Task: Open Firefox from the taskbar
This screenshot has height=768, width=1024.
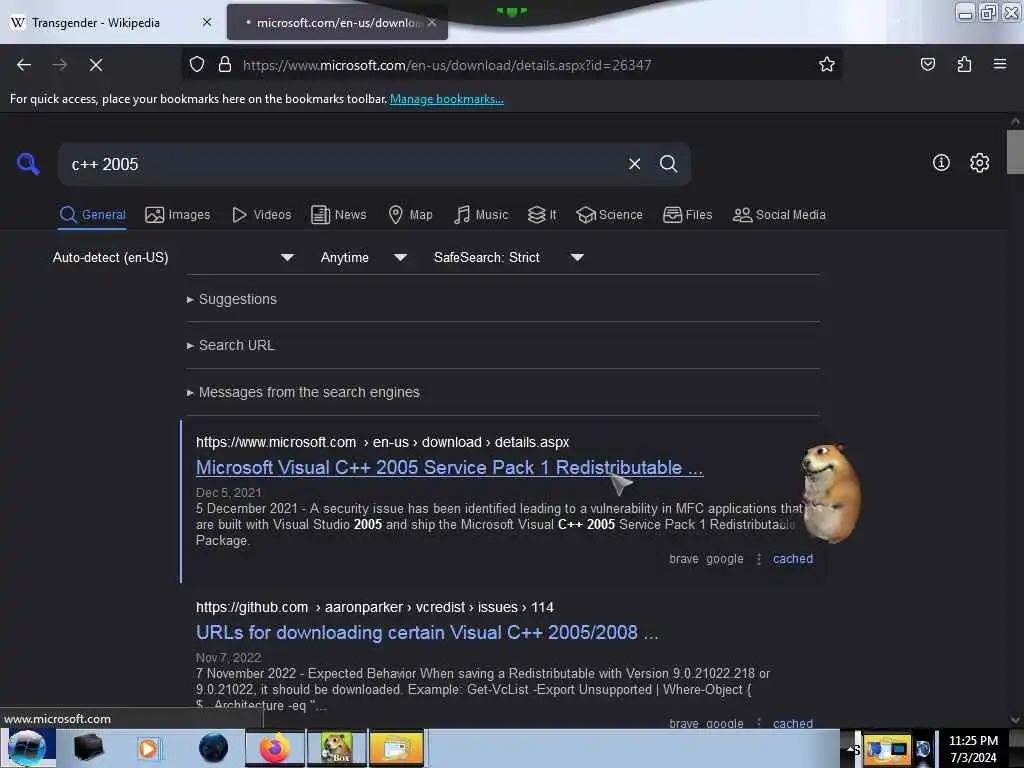Action: 274,748
